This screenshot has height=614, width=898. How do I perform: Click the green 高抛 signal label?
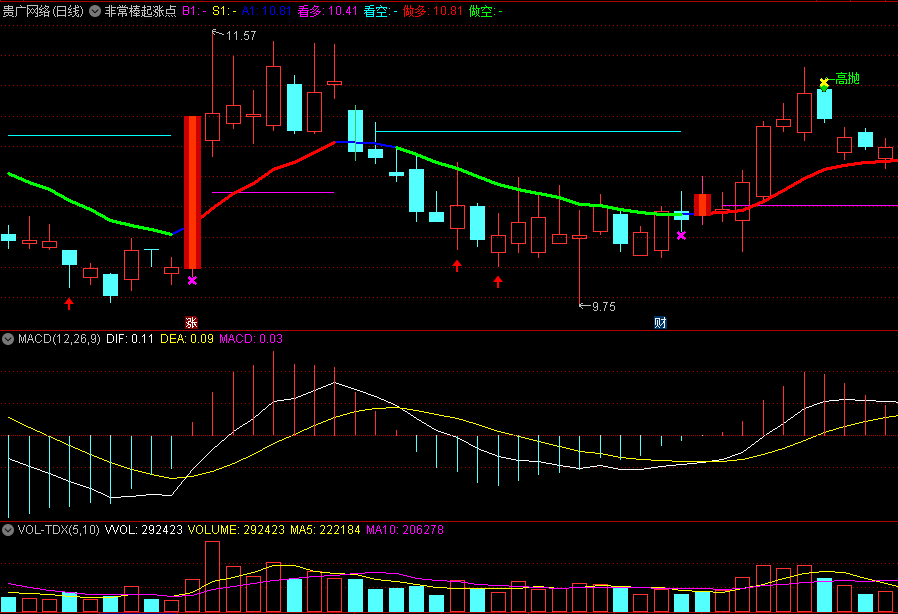[848, 78]
